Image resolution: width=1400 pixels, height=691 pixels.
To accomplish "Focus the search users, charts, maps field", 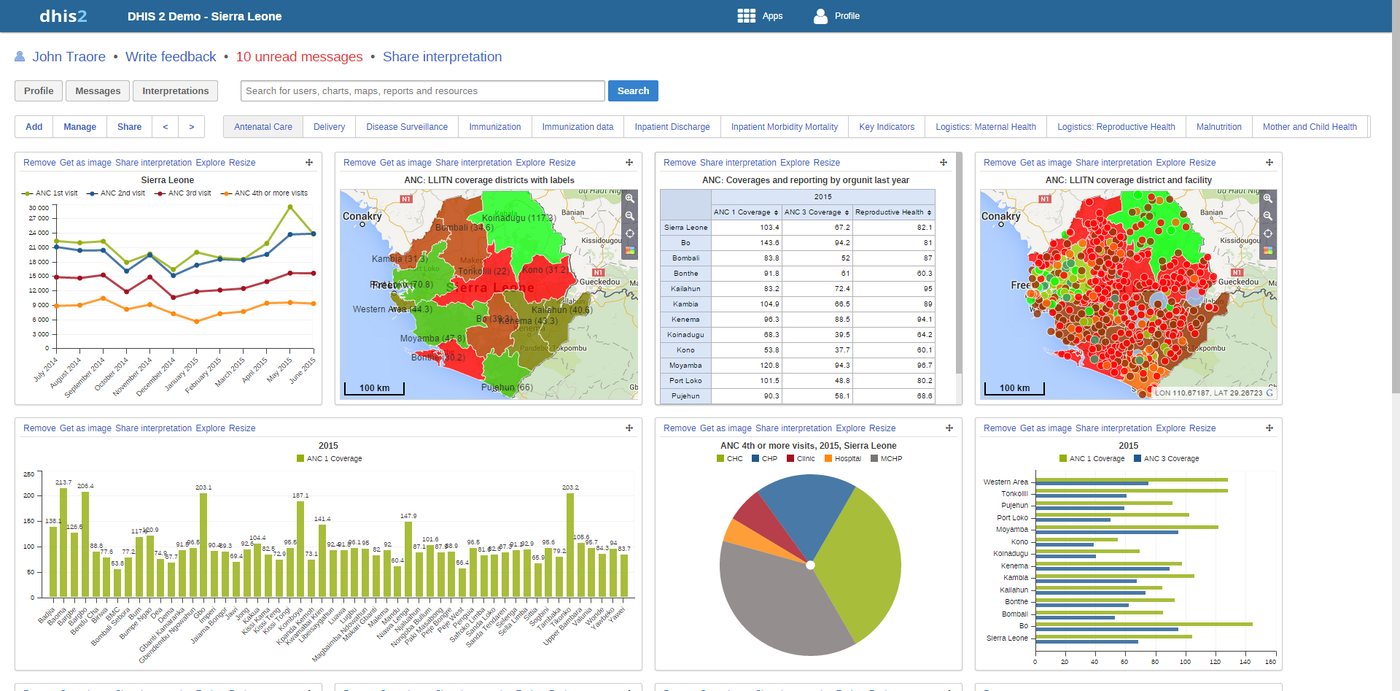I will [x=423, y=91].
